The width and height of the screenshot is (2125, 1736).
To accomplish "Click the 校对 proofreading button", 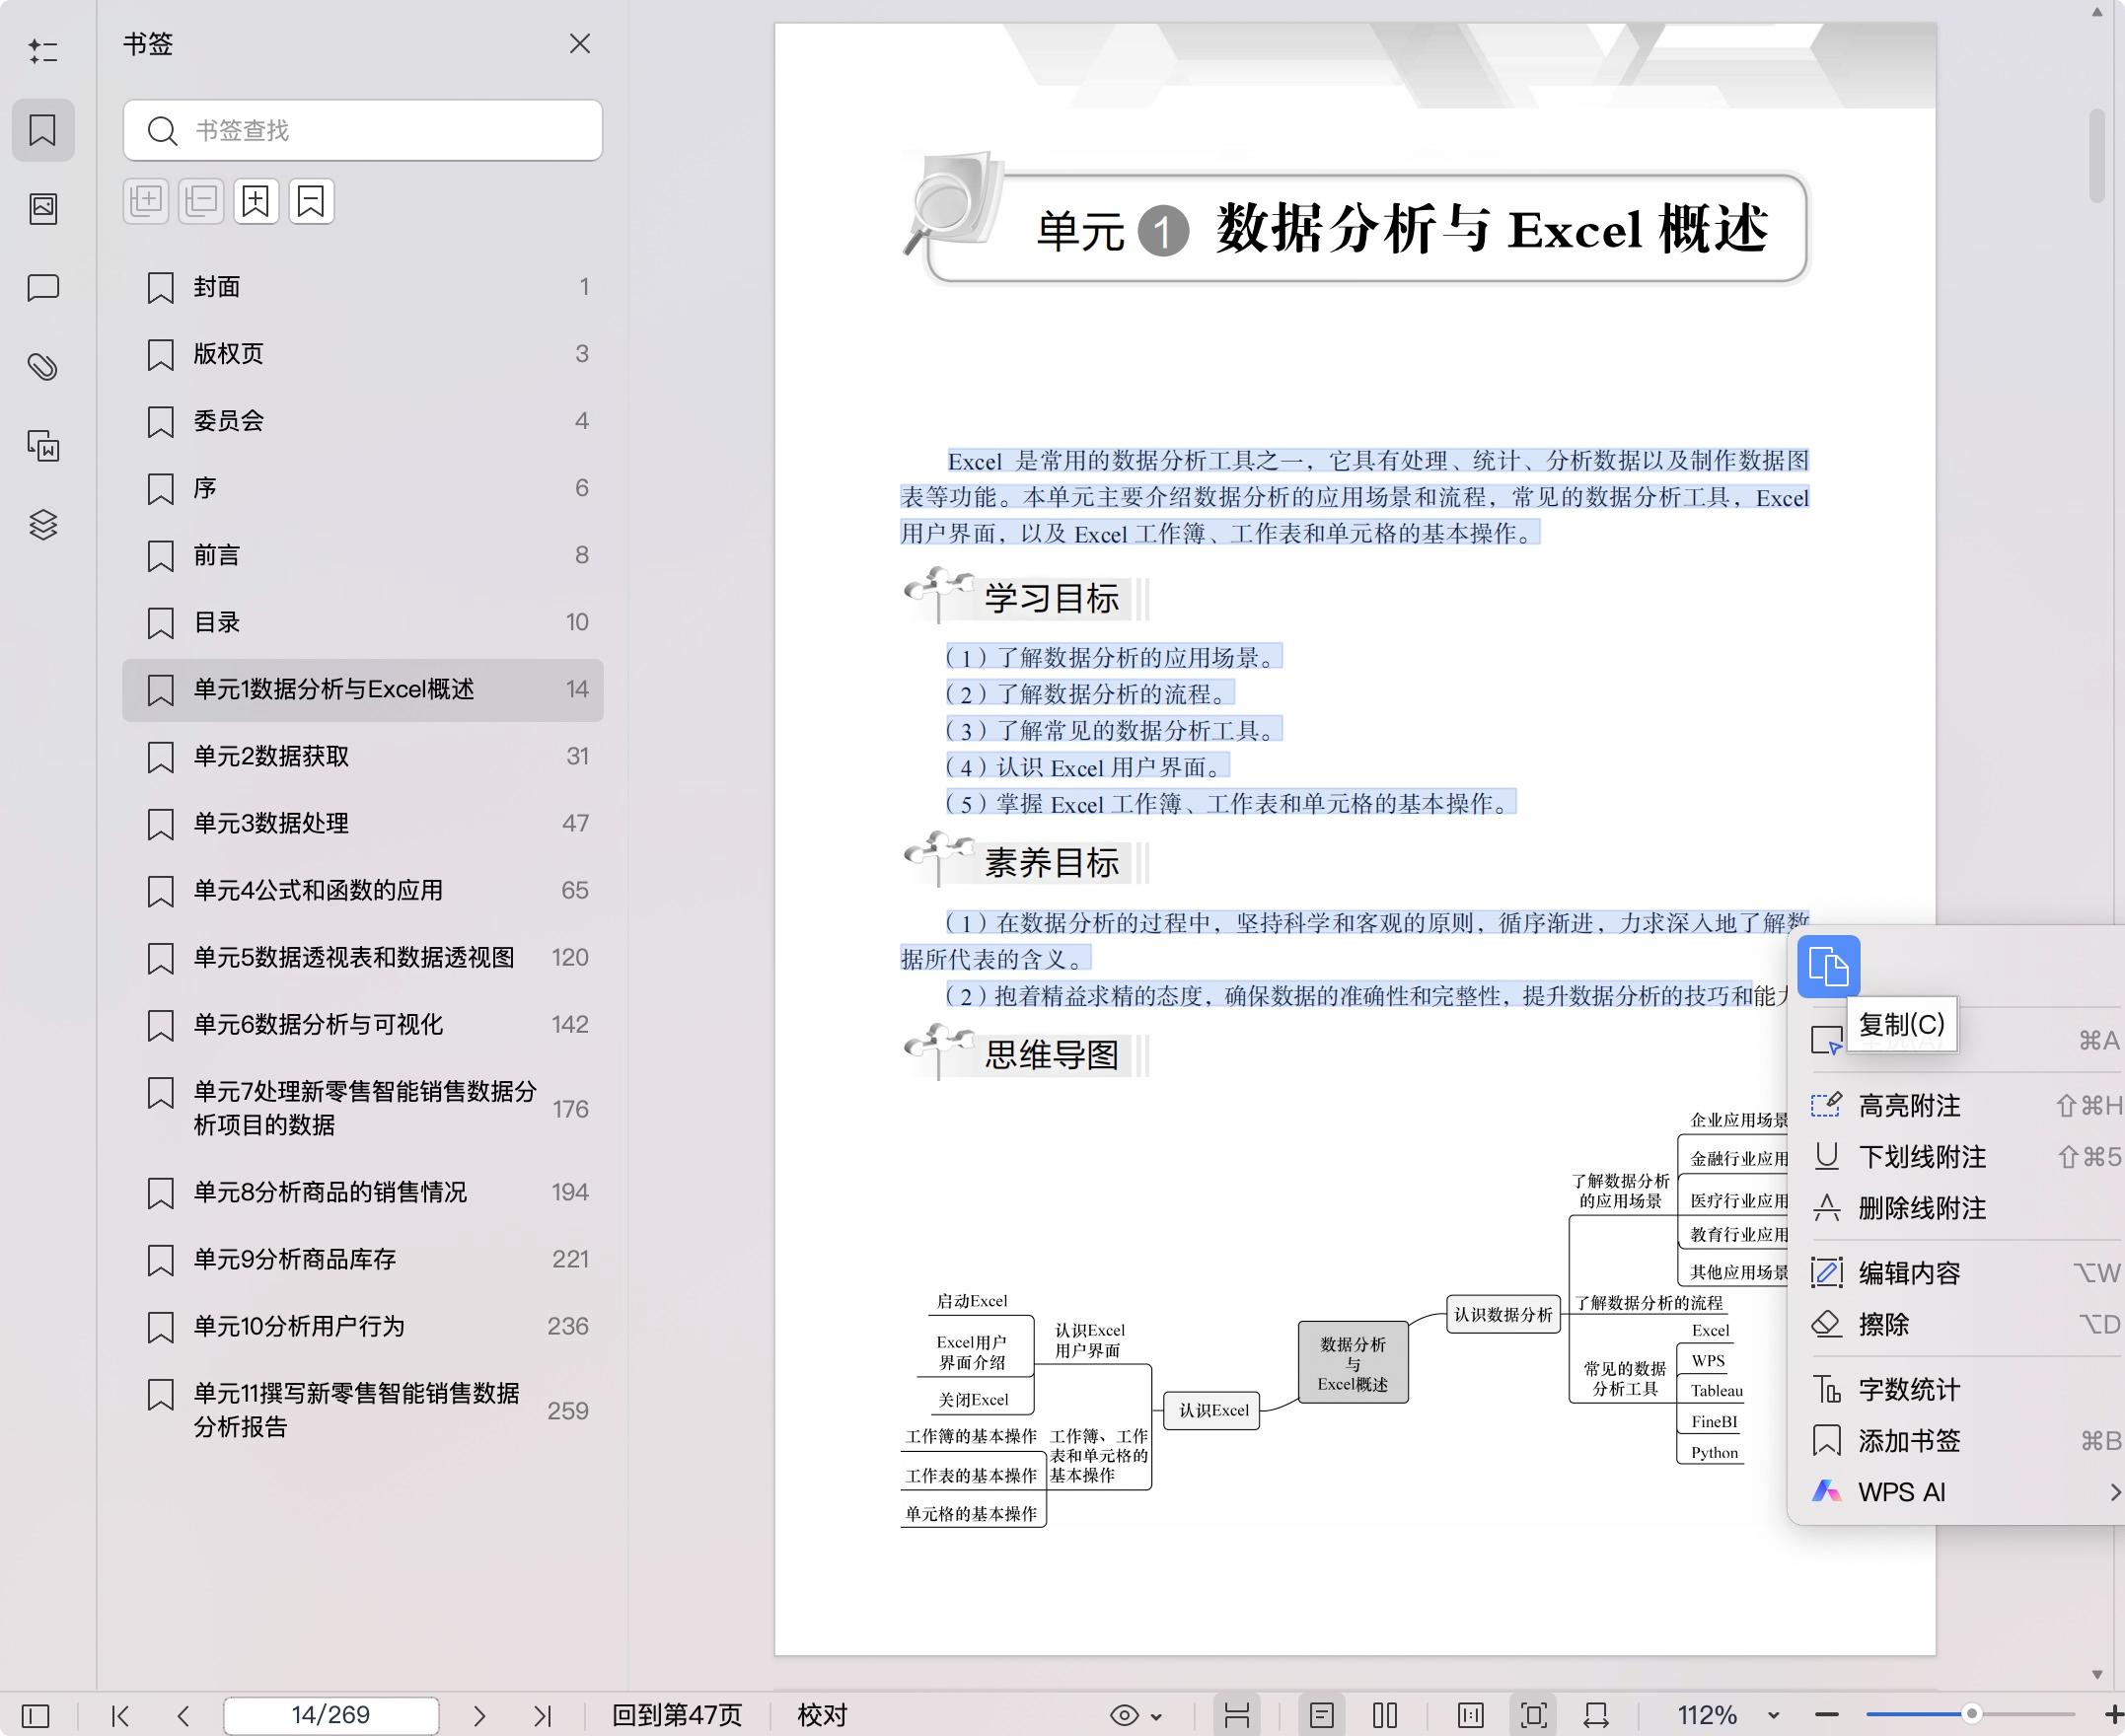I will pos(822,1716).
